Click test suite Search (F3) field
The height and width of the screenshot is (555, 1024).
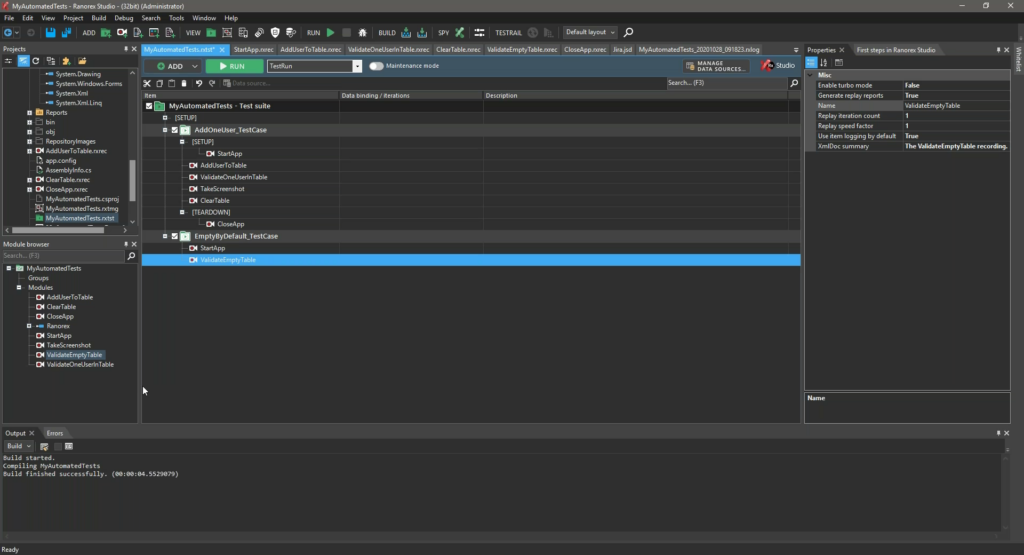[727, 83]
